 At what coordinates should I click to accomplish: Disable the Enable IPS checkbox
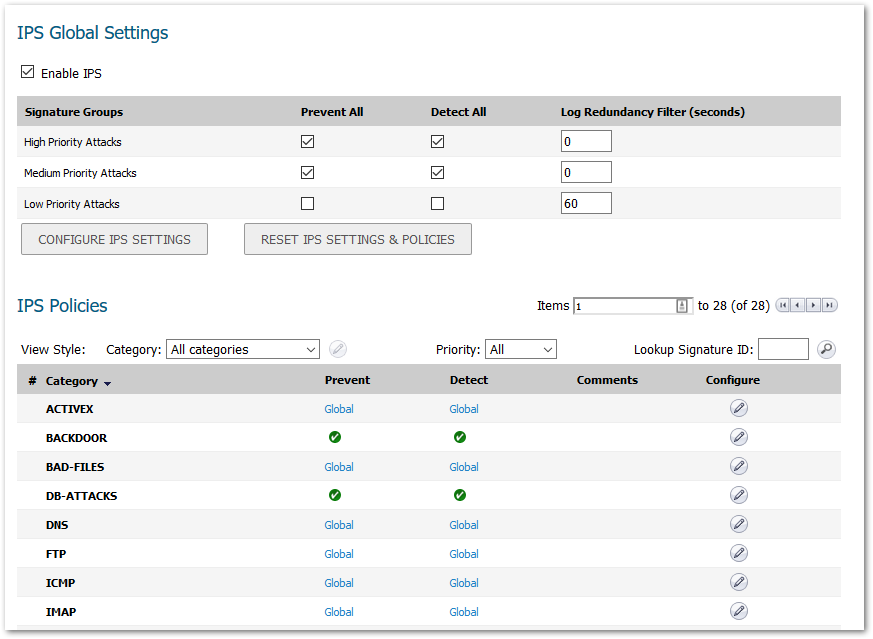[x=28, y=73]
